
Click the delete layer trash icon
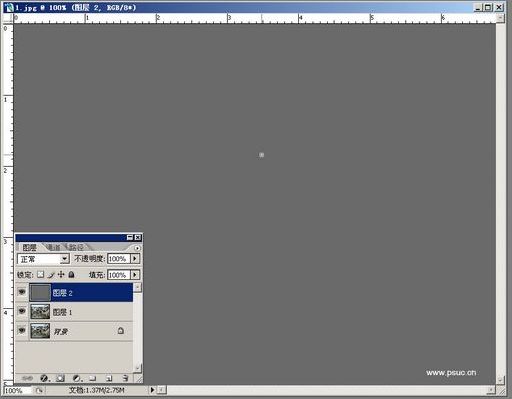pos(125,378)
